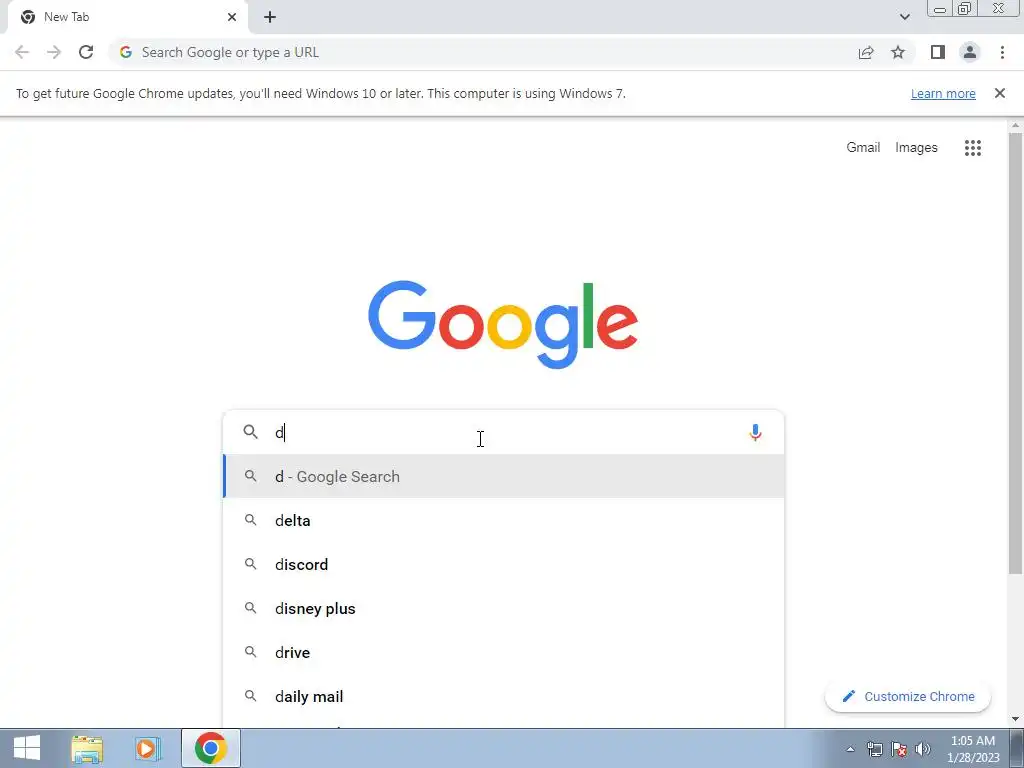
Task: Open the side panel icon
Action: (938, 52)
